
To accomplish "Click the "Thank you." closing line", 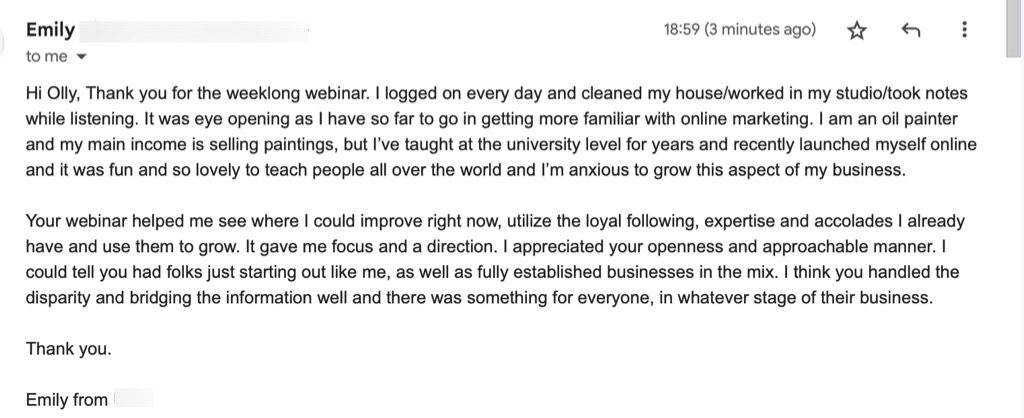I will click(x=69, y=349).
